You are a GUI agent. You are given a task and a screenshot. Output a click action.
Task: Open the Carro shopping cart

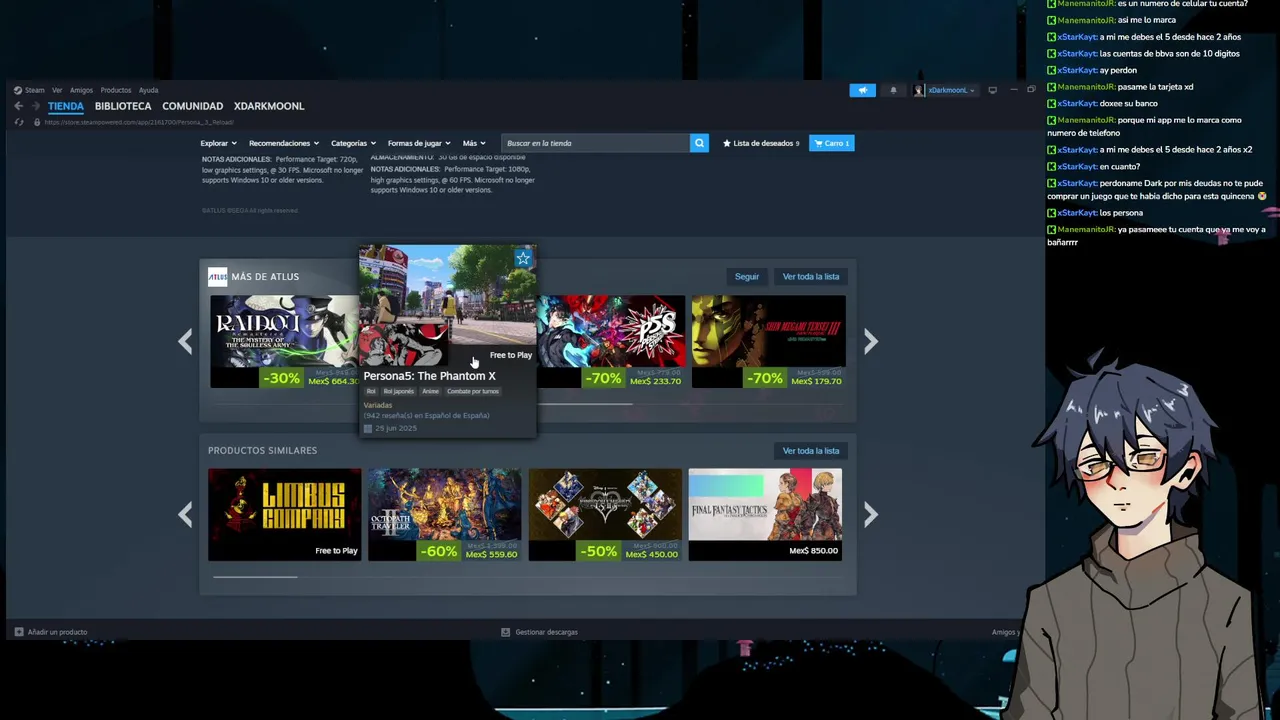click(831, 143)
